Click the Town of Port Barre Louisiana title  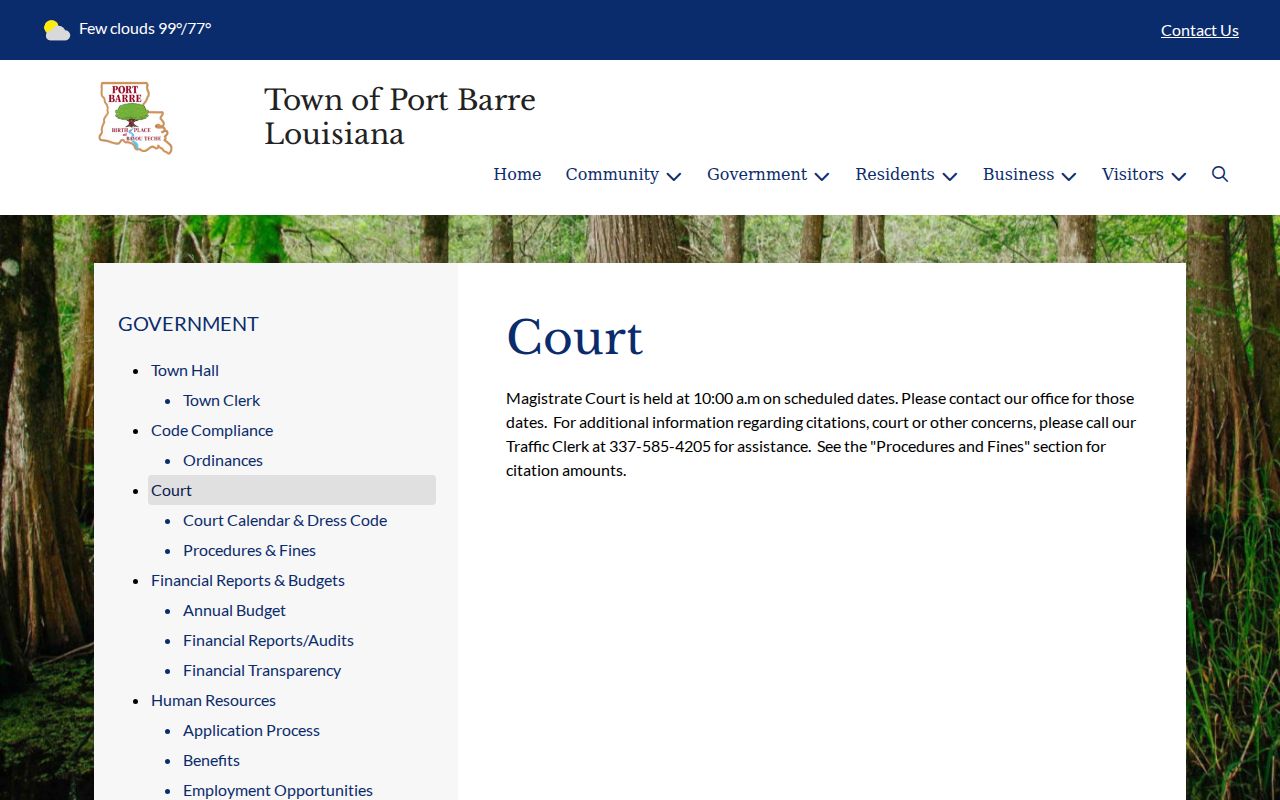pos(400,116)
